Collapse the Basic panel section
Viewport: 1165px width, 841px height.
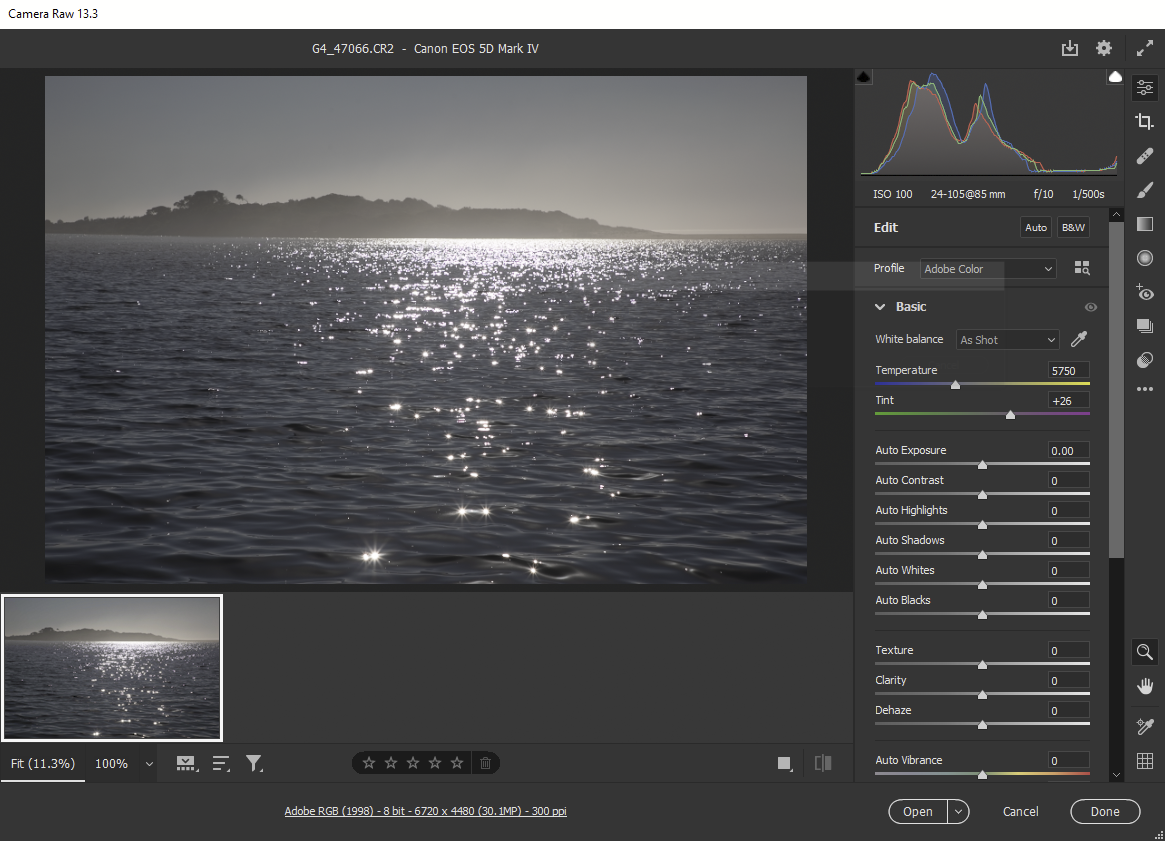[881, 307]
